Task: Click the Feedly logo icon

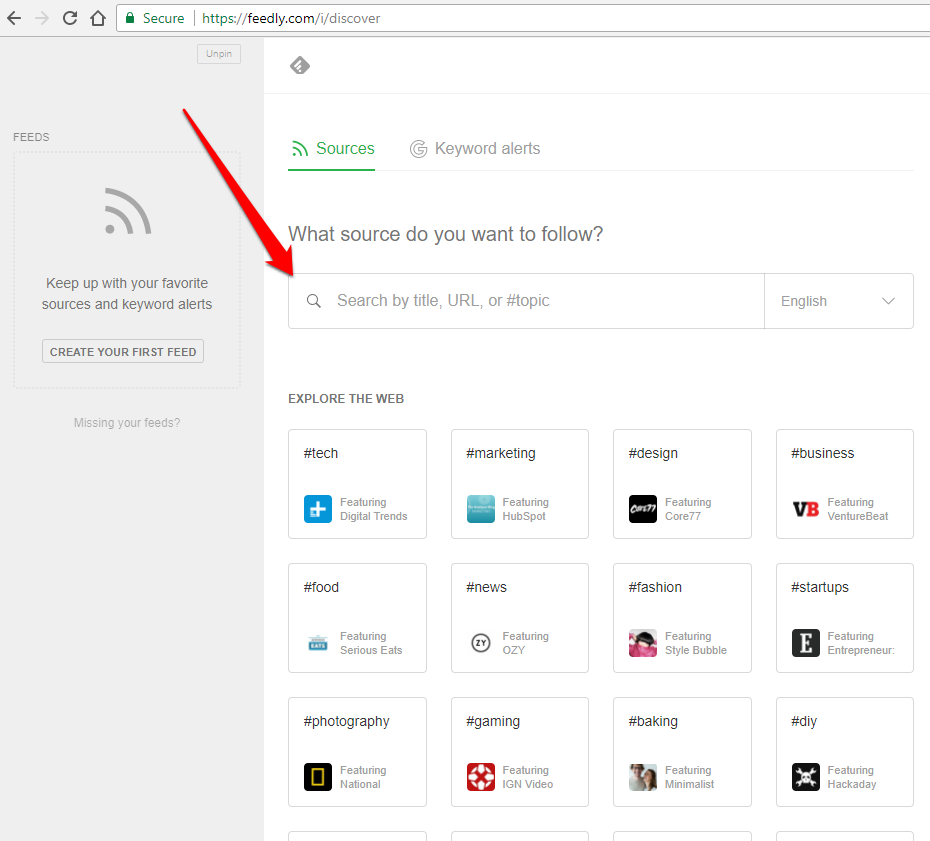Action: [x=300, y=66]
